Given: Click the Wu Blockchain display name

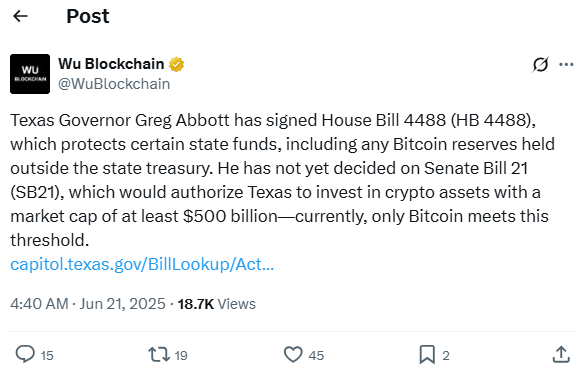Looking at the screenshot, I should pos(111,64).
